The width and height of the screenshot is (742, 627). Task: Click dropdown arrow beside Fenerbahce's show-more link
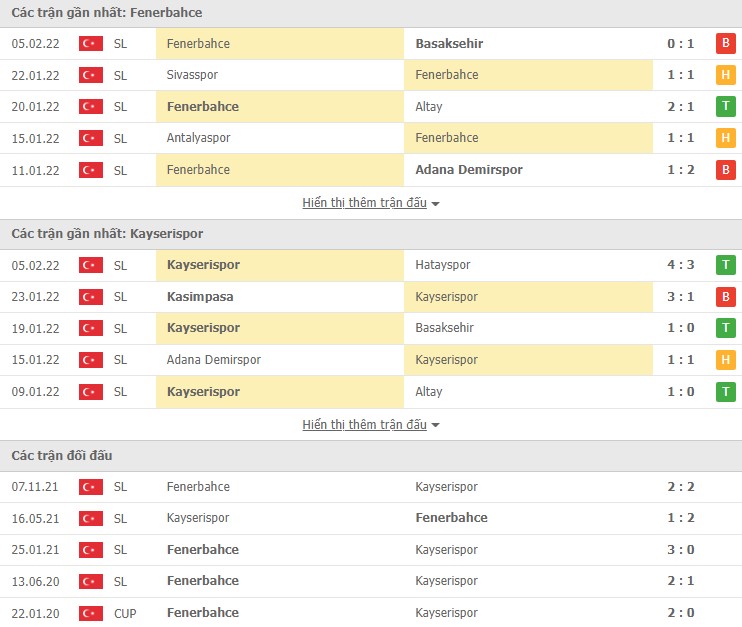click(x=436, y=203)
